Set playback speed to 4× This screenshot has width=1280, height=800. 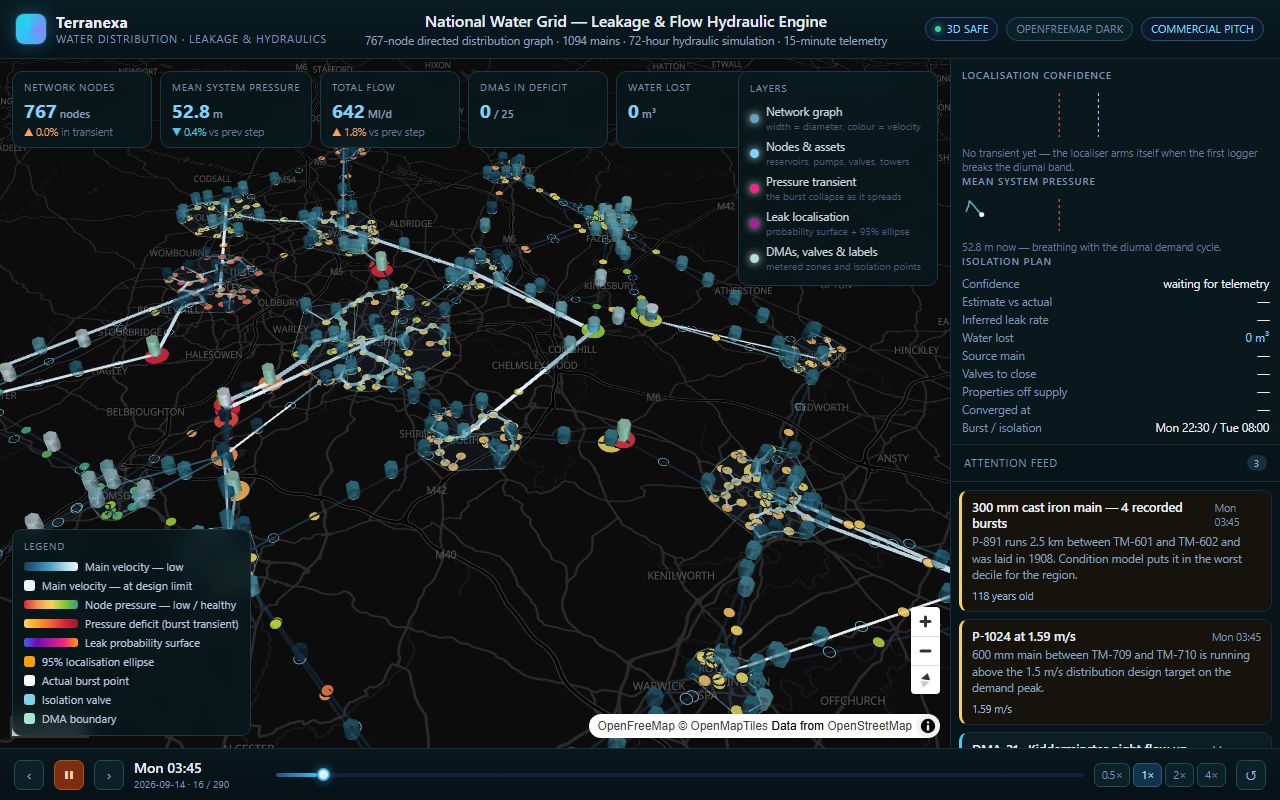1211,775
